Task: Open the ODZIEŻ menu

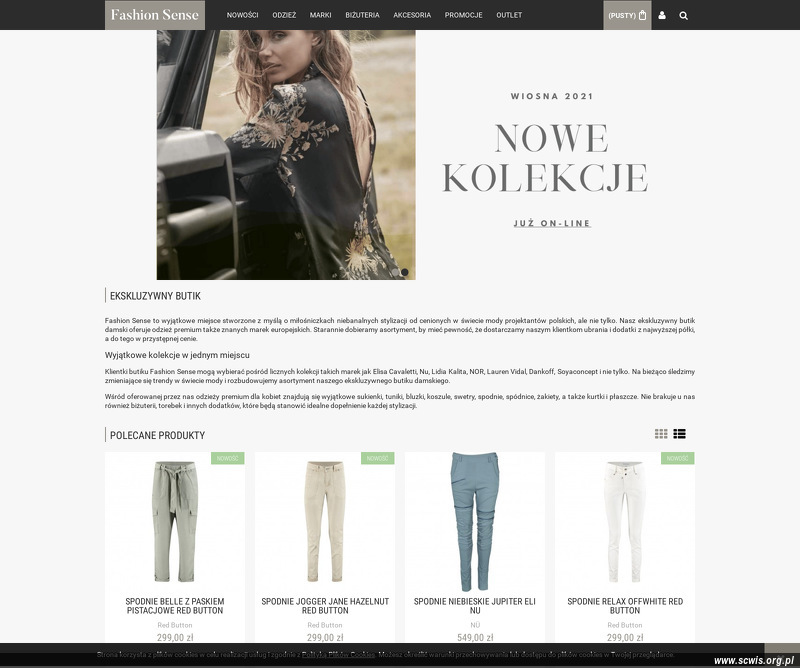Action: (x=284, y=15)
